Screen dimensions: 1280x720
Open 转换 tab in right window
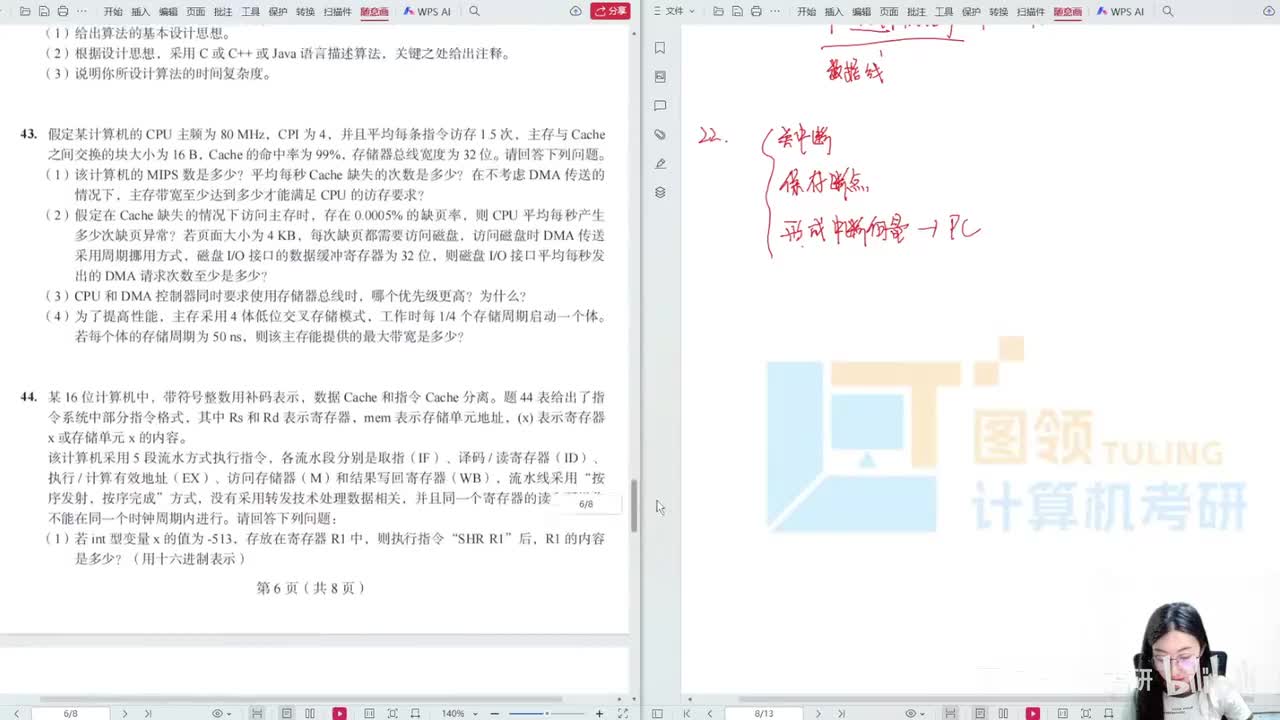coord(998,12)
